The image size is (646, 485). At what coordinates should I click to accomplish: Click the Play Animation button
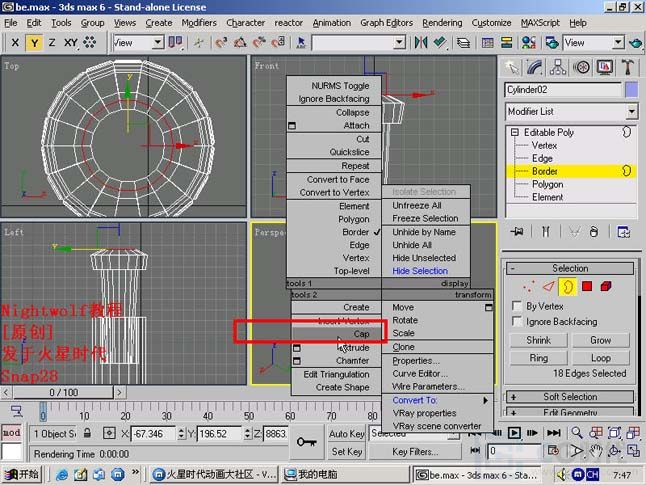click(514, 433)
